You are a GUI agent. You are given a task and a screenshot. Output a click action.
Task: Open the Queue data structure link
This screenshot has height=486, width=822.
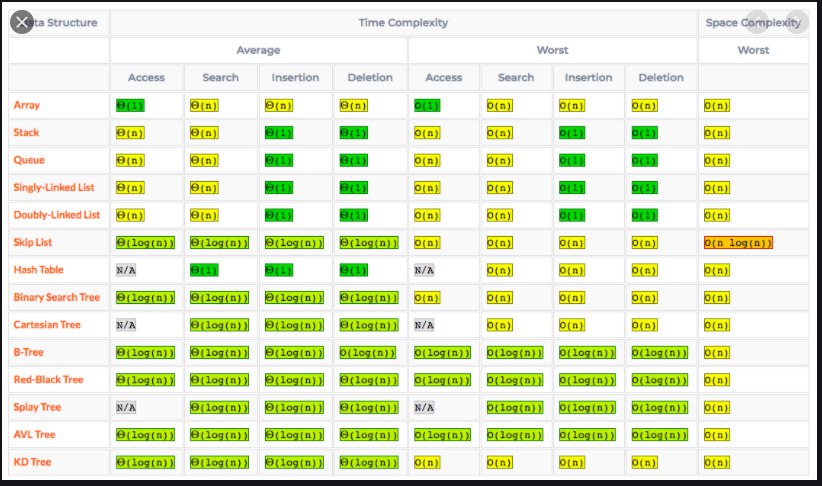click(x=29, y=160)
